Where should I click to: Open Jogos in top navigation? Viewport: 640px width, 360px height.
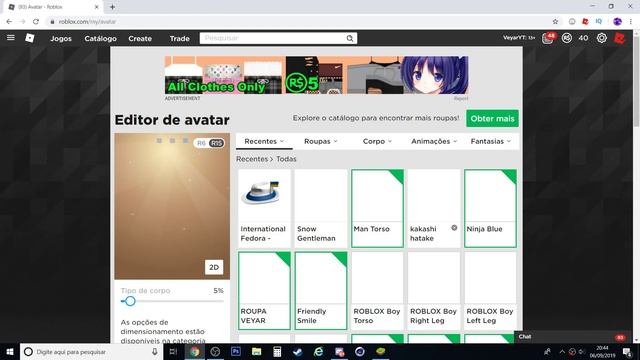[x=61, y=38]
